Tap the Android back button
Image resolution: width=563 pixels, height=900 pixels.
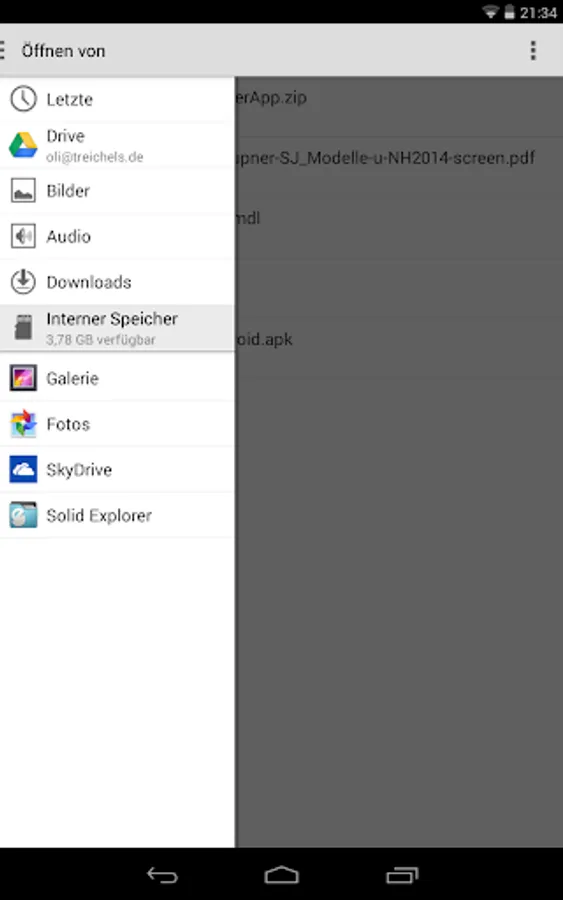coord(162,875)
